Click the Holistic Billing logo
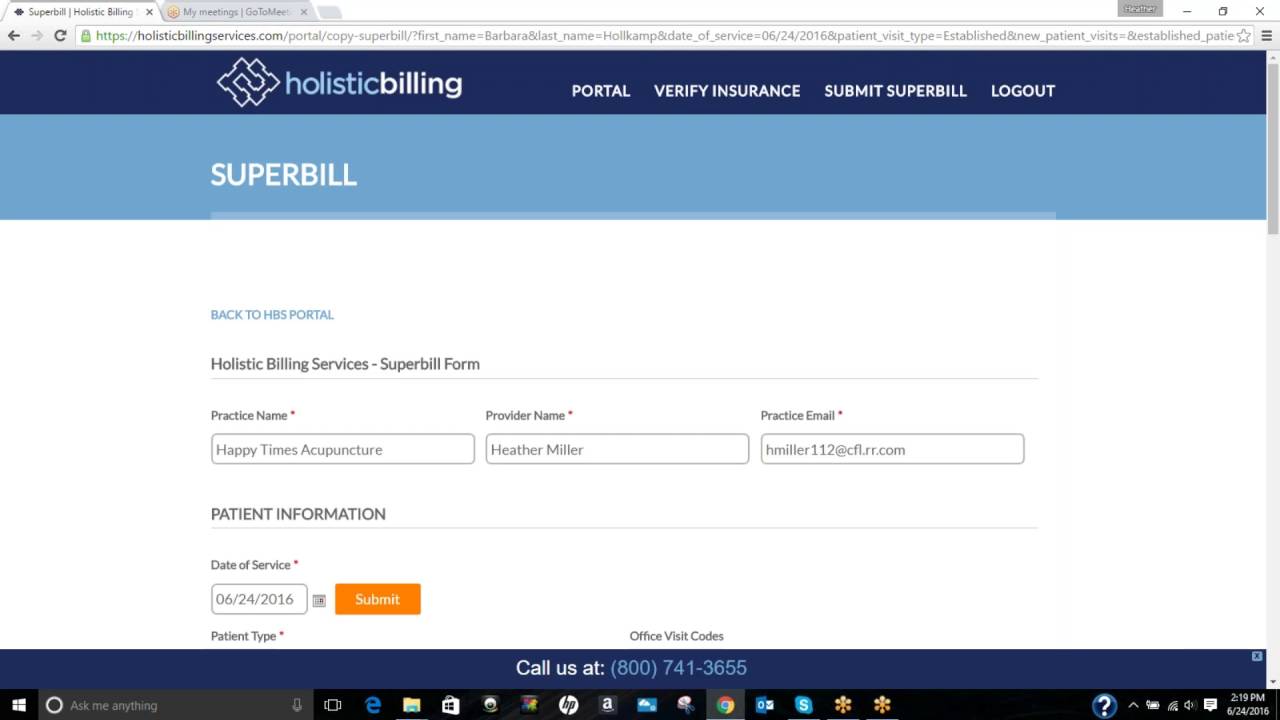This screenshot has height=720, width=1280. point(339,82)
